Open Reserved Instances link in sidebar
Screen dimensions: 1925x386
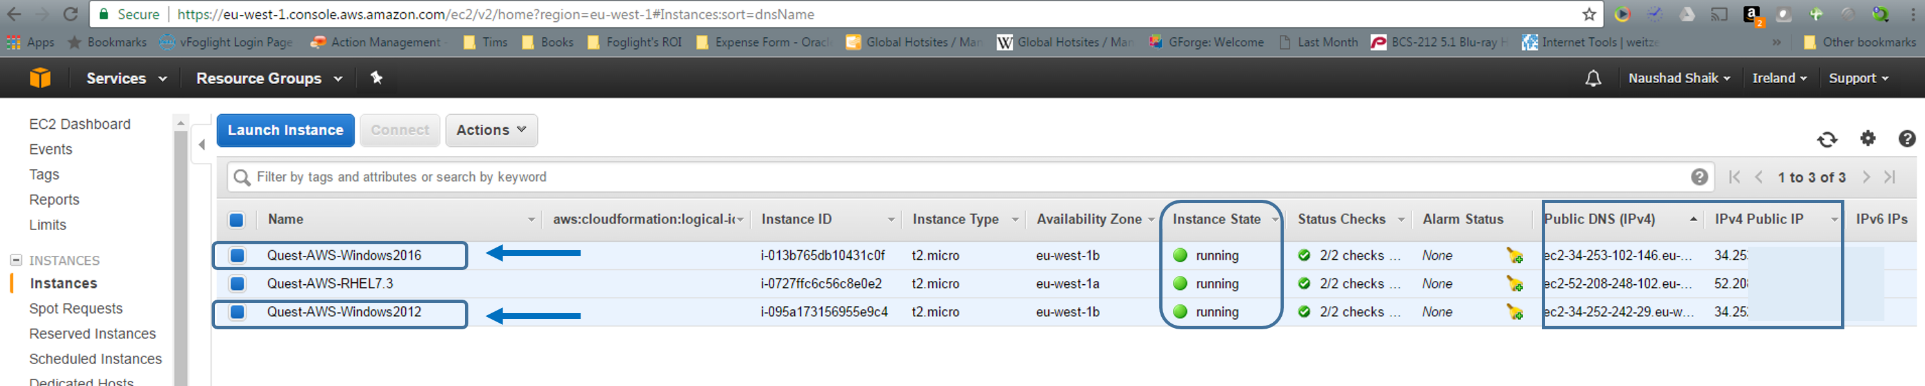93,334
